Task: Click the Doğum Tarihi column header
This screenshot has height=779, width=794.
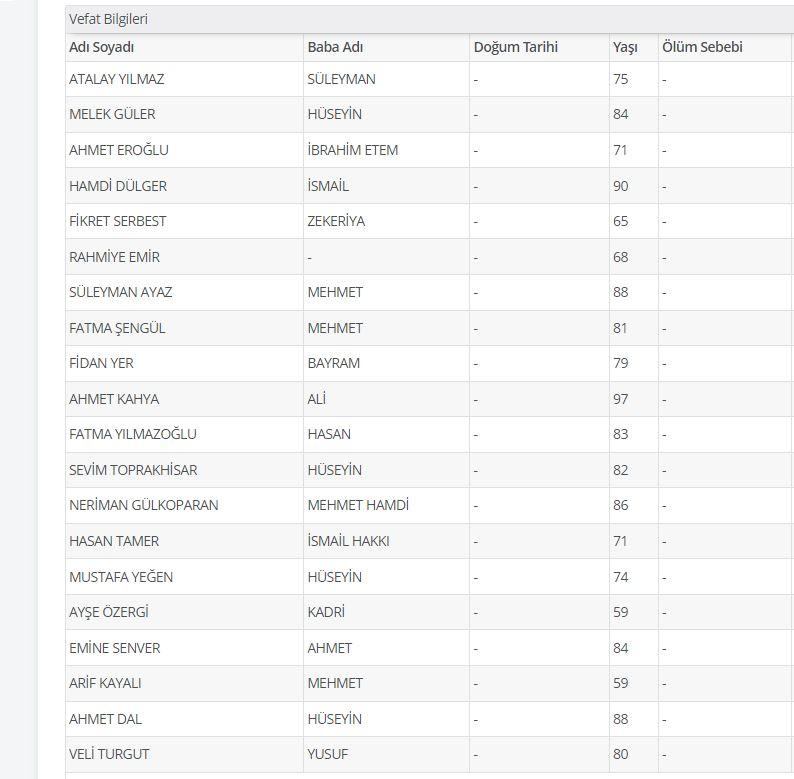Action: click(x=515, y=47)
